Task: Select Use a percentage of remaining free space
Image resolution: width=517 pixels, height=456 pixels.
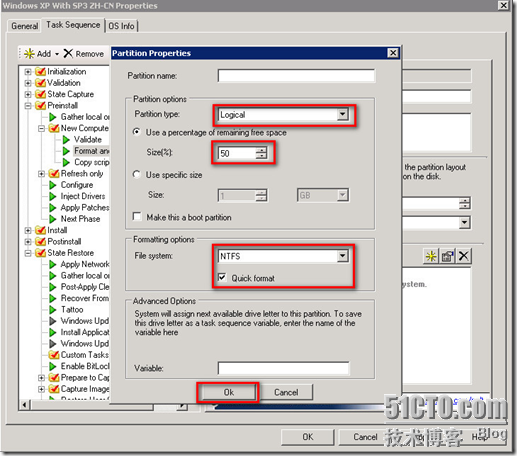Action: [x=137, y=132]
